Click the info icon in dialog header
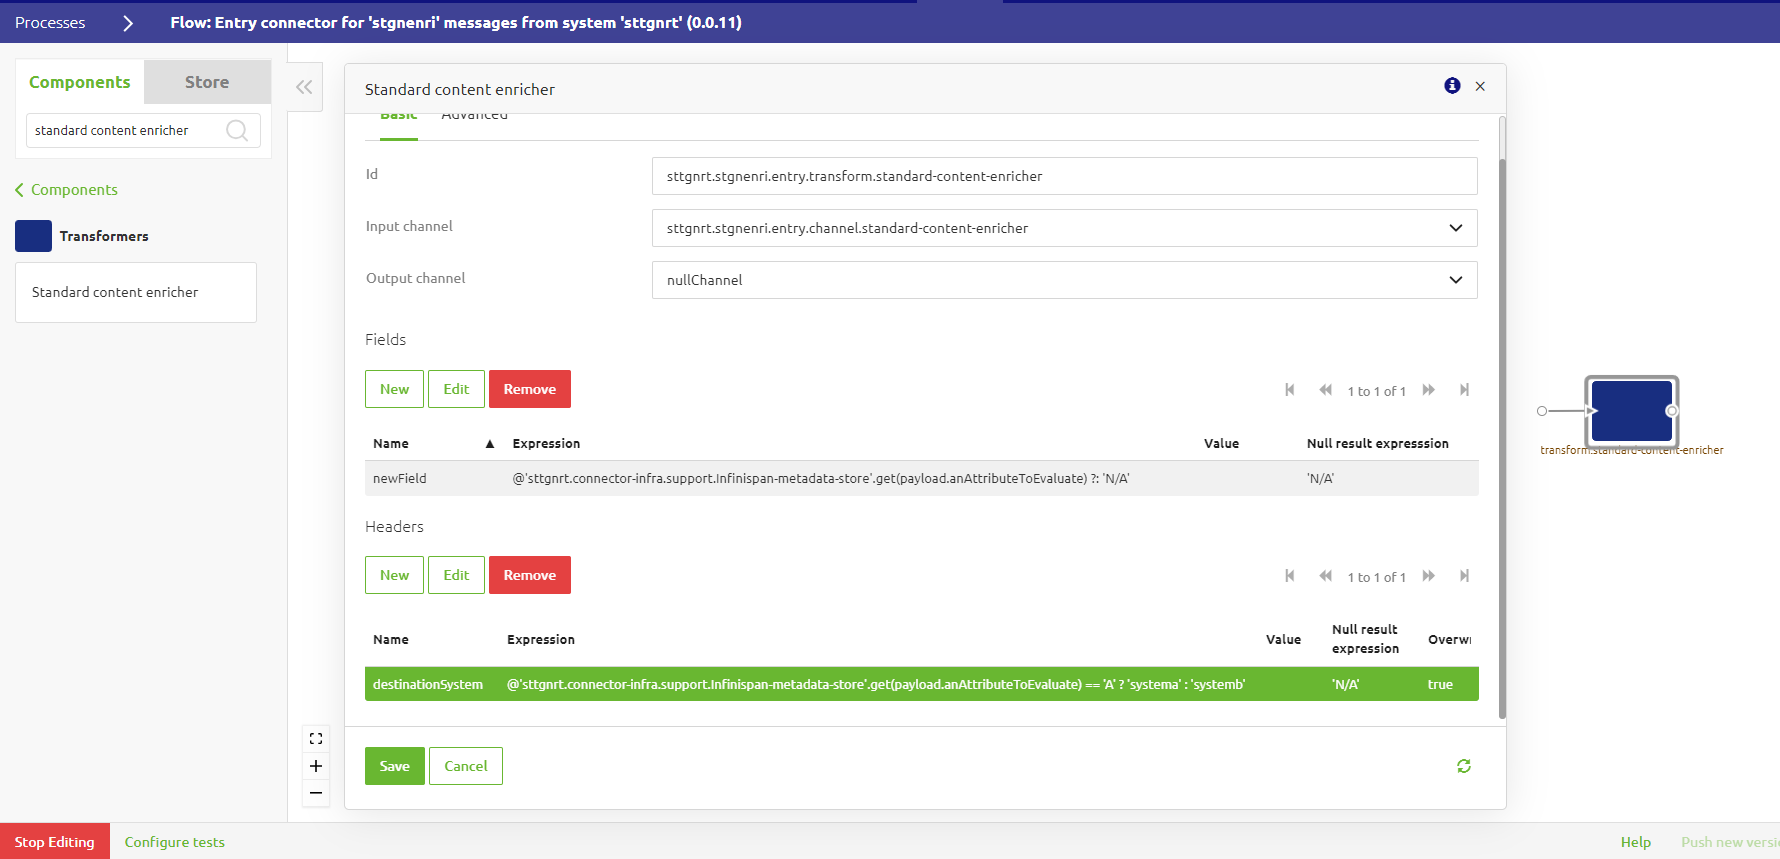The width and height of the screenshot is (1780, 859). point(1452,86)
